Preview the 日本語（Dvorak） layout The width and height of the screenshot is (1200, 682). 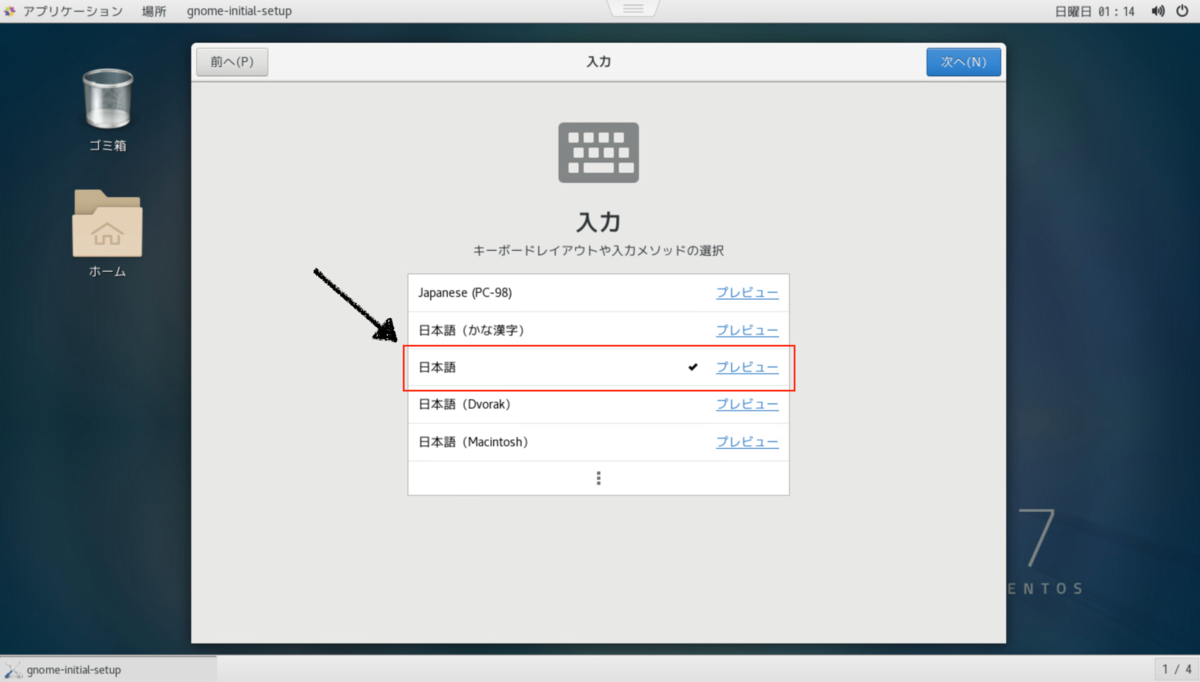coord(747,404)
